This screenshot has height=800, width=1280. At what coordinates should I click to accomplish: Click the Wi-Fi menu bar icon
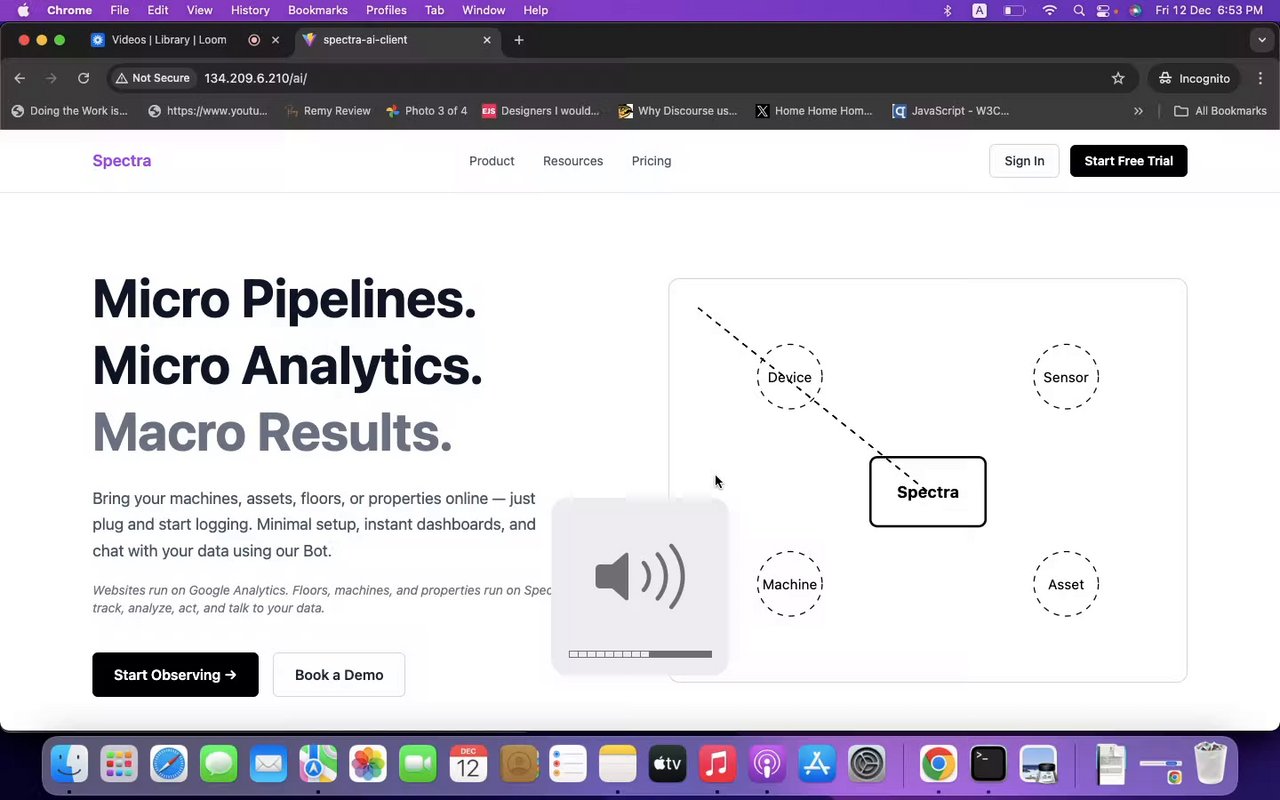pos(1049,10)
